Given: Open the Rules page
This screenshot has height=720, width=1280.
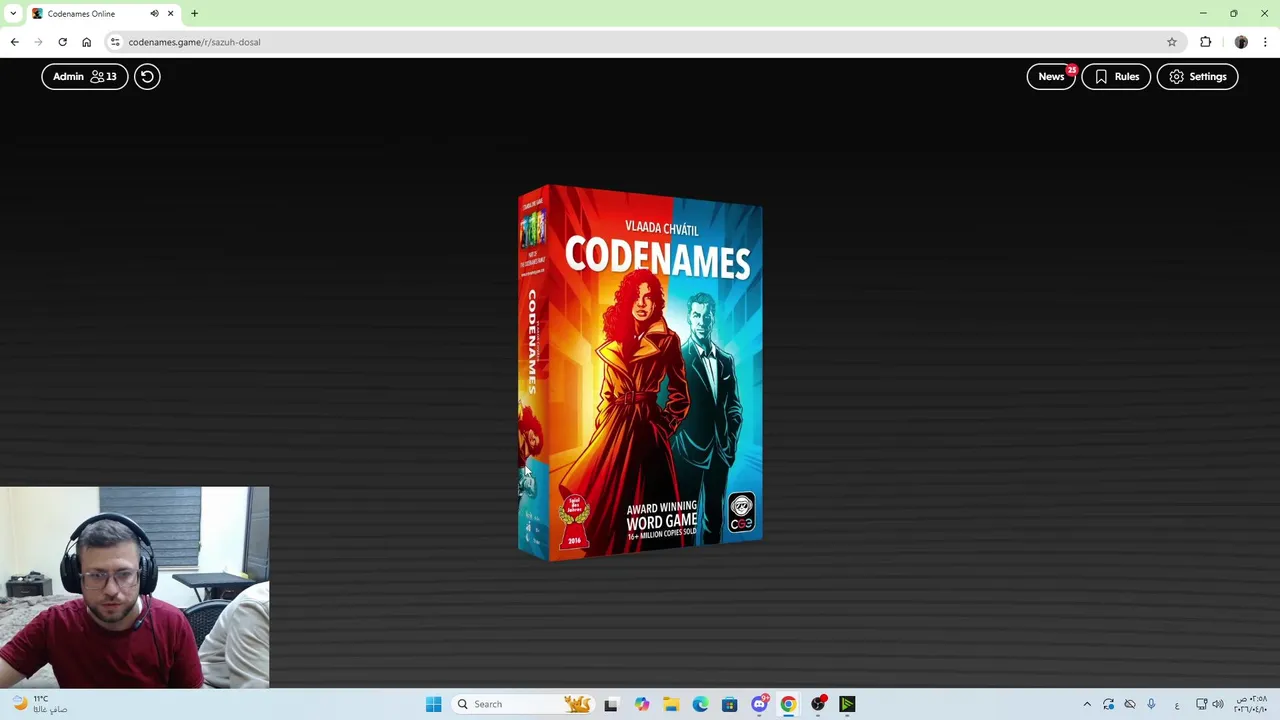Looking at the screenshot, I should (1116, 76).
